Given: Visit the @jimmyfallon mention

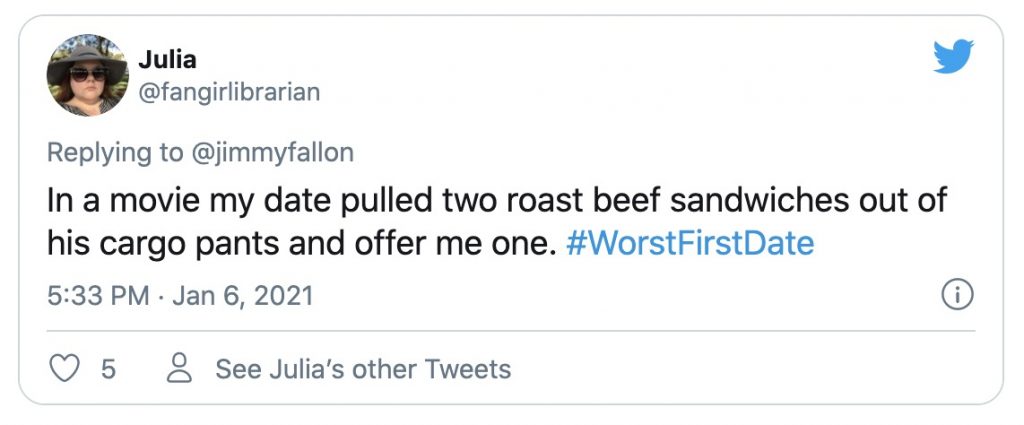Looking at the screenshot, I should [273, 152].
